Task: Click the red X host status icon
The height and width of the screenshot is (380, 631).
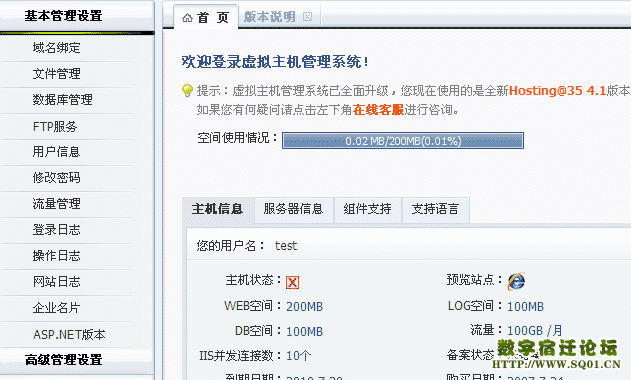Action: (x=293, y=282)
